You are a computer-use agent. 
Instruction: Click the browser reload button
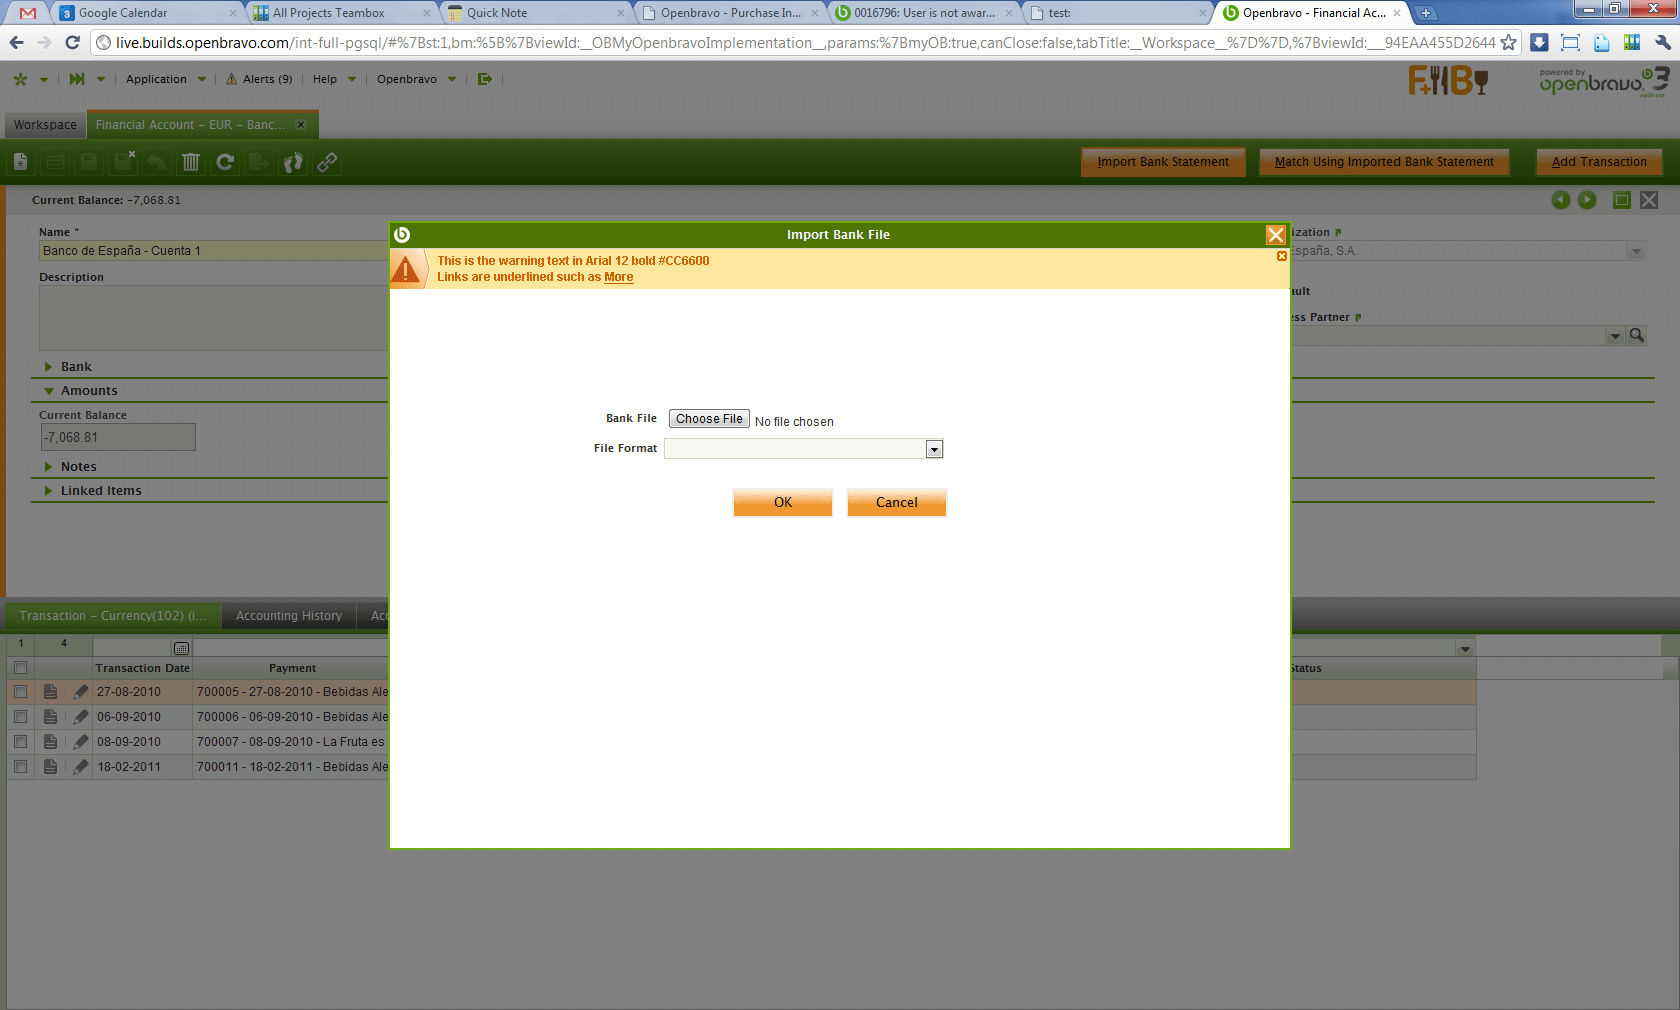pos(72,42)
